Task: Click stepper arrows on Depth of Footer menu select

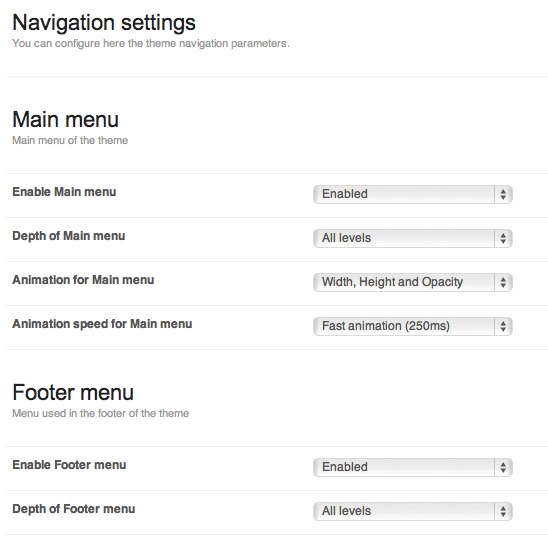Action: pos(503,511)
